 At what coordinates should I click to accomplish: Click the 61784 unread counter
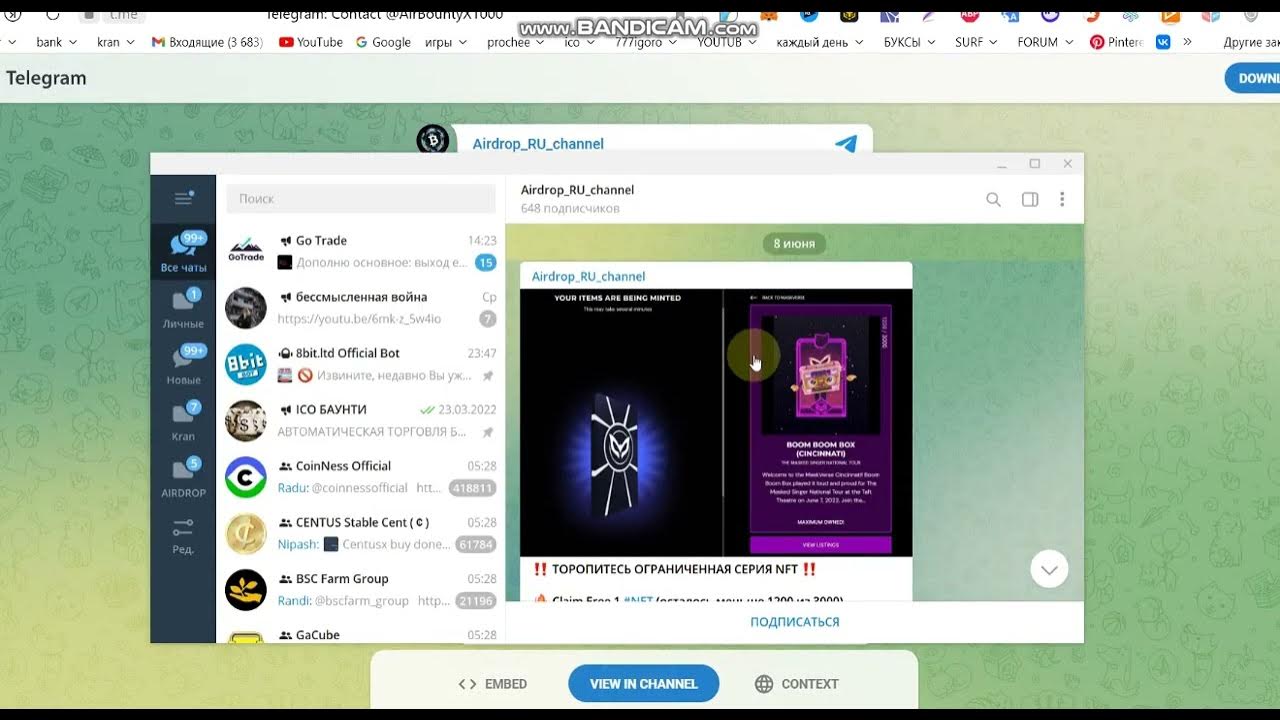point(475,545)
